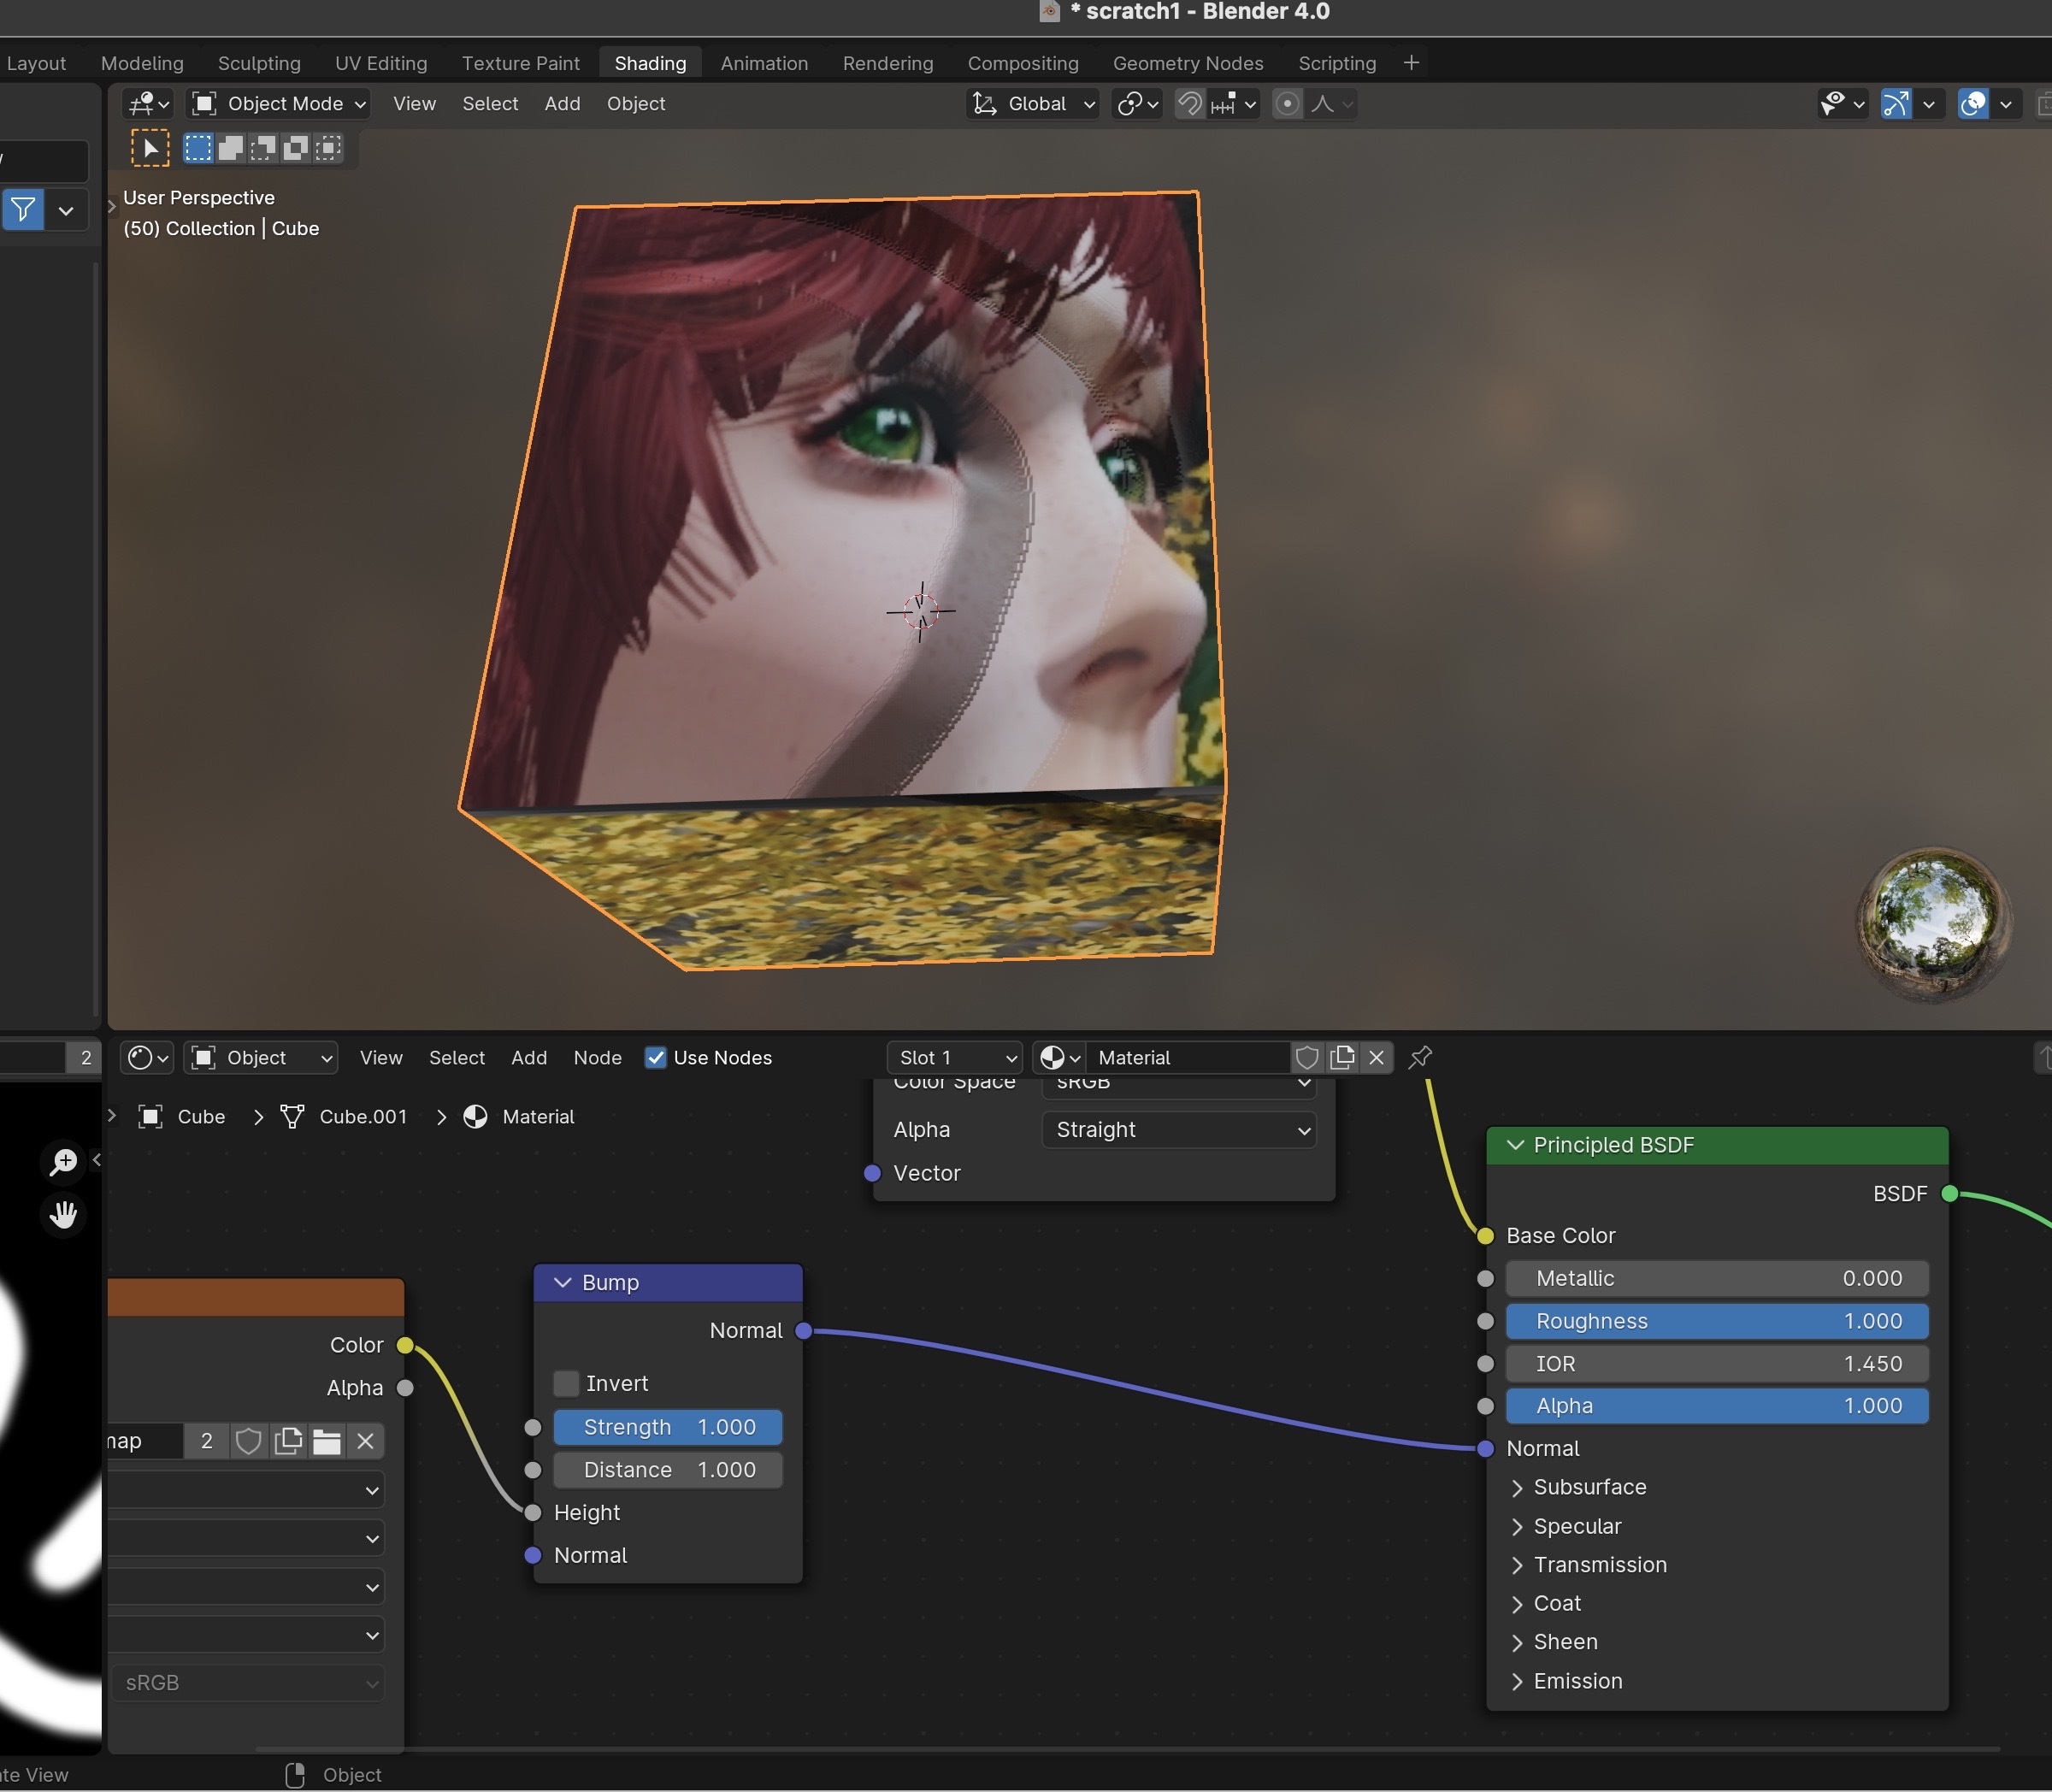2052x1792 pixels.
Task: Toggle the Invert checkbox on Bump node
Action: pos(566,1384)
